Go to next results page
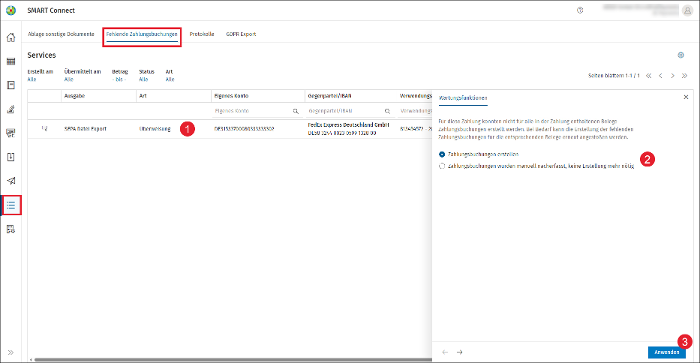This screenshot has height=363, width=700. pos(672,76)
